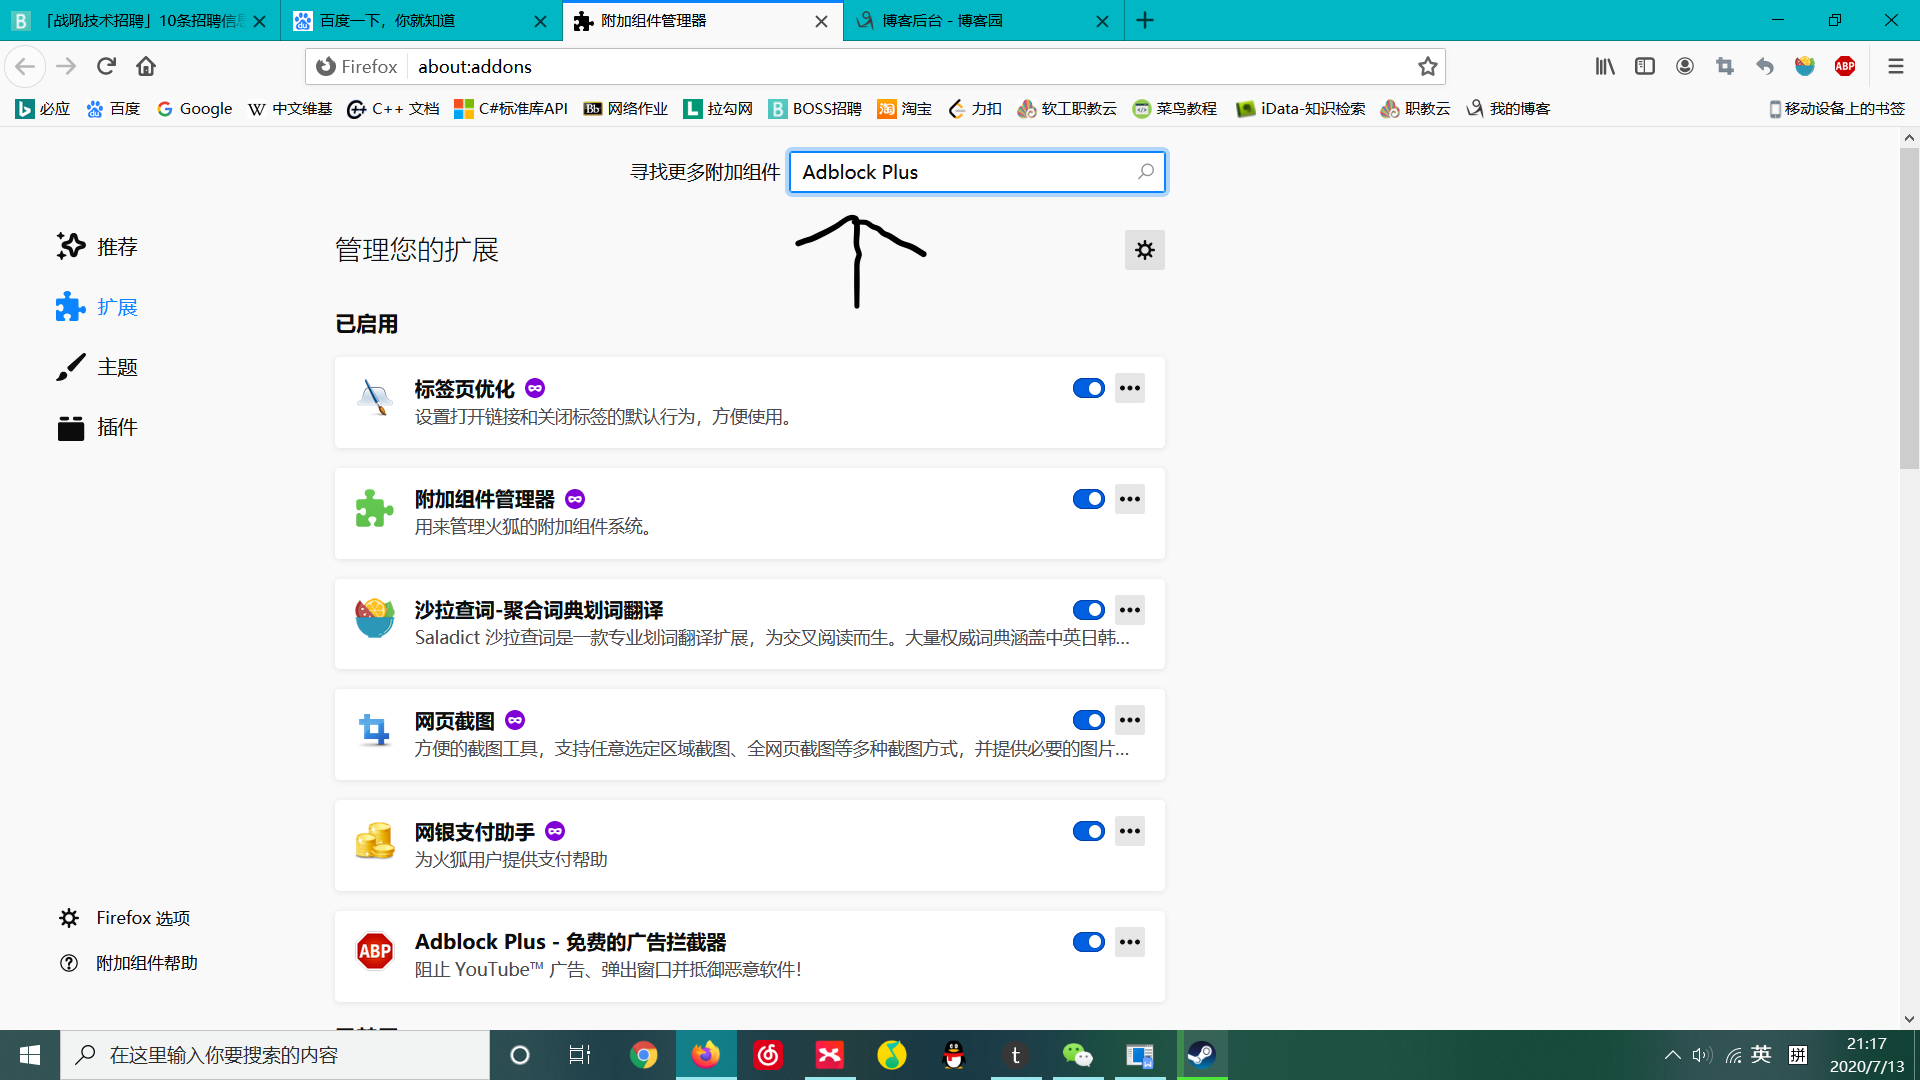
Task: Click the screenshot crop toolbar icon
Action: [x=1725, y=66]
